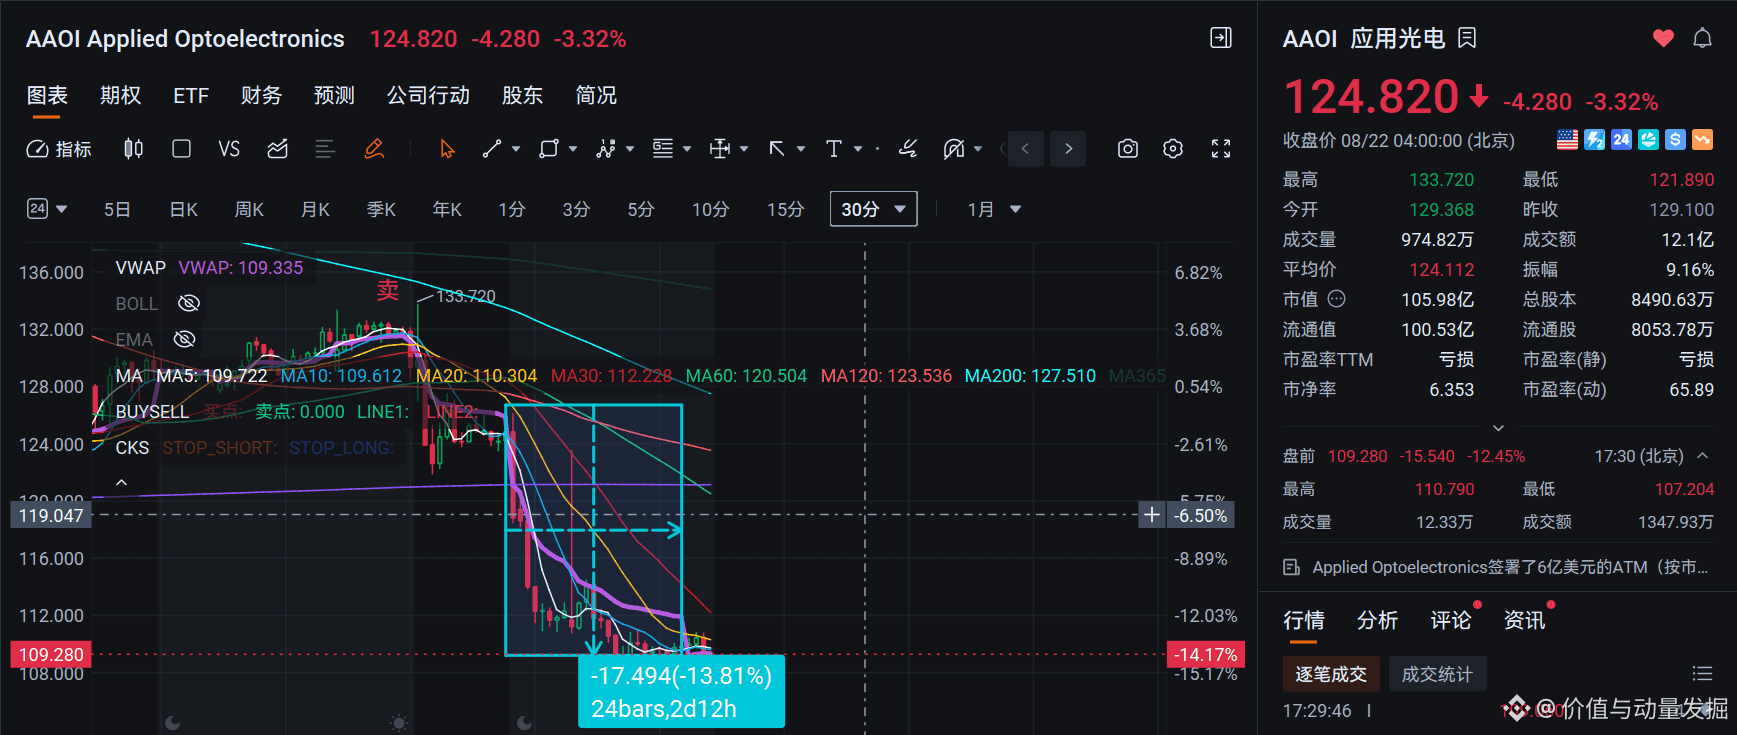Click the VWAP: 109.335 indicator label
The width and height of the screenshot is (1737, 735).
[x=241, y=267]
